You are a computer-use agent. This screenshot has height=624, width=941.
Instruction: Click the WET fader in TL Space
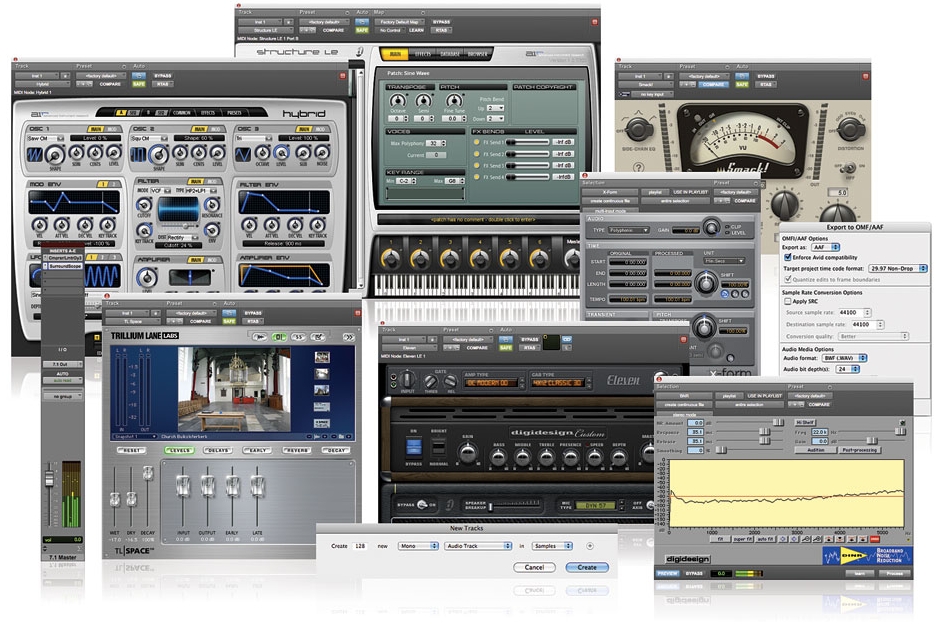(115, 499)
